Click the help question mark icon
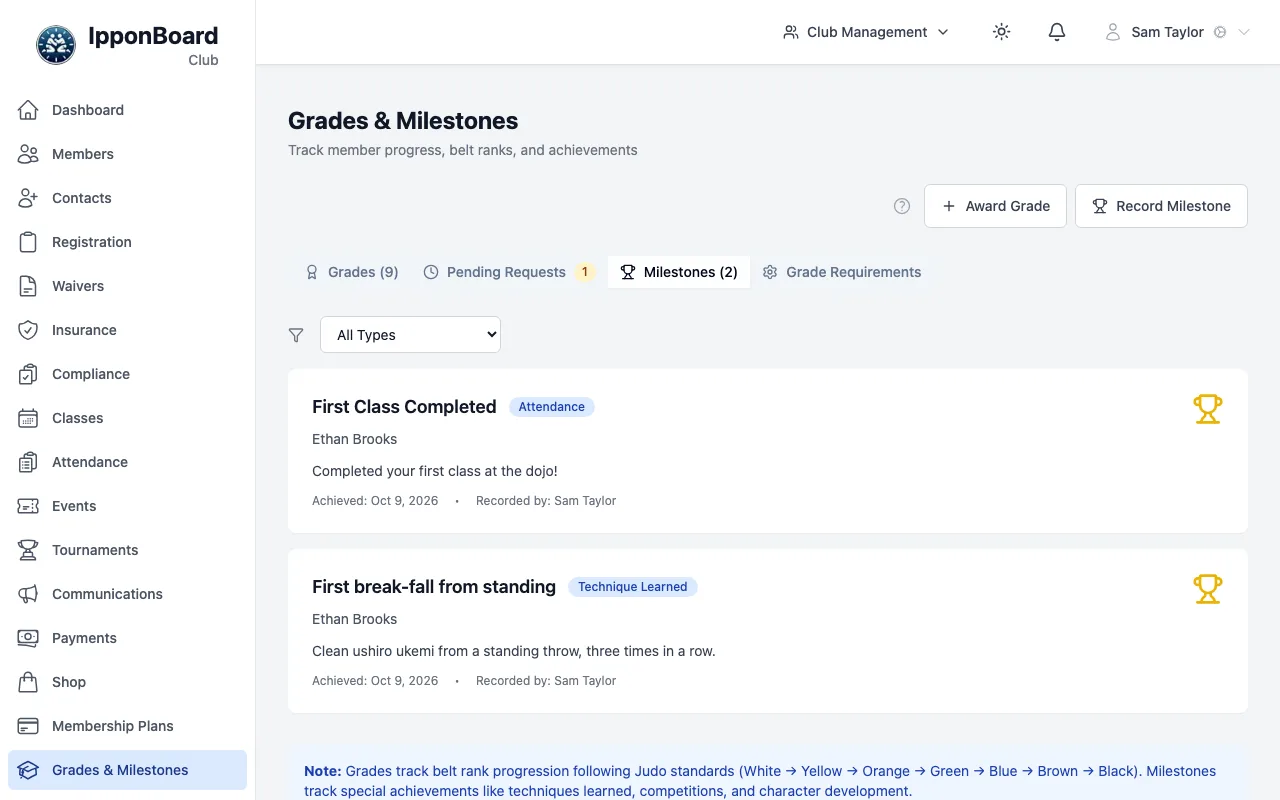The width and height of the screenshot is (1280, 800). [x=902, y=206]
